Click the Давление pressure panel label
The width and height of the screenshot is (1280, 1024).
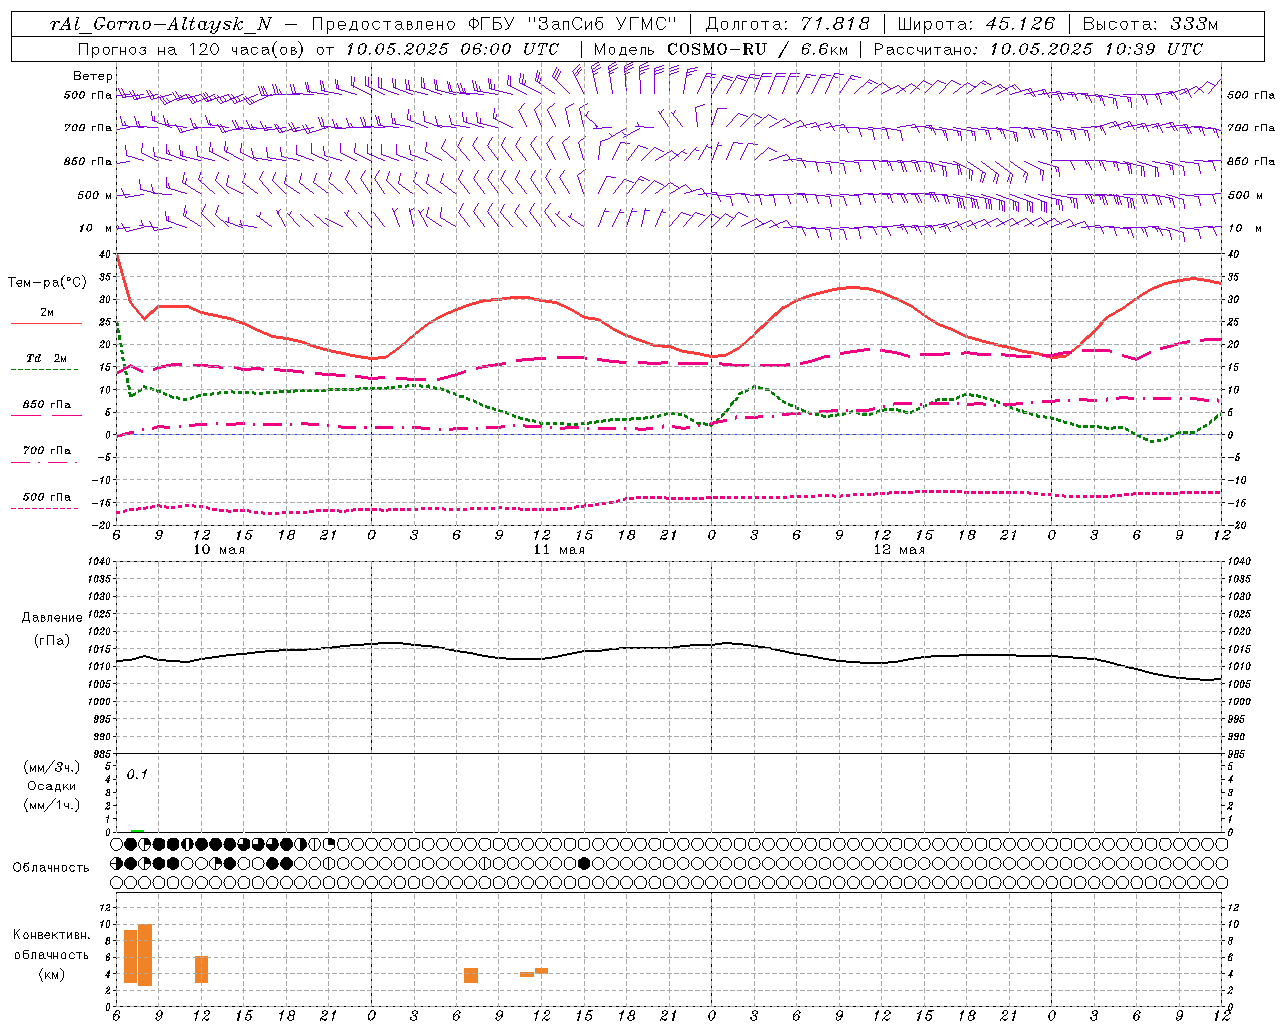click(x=52, y=618)
